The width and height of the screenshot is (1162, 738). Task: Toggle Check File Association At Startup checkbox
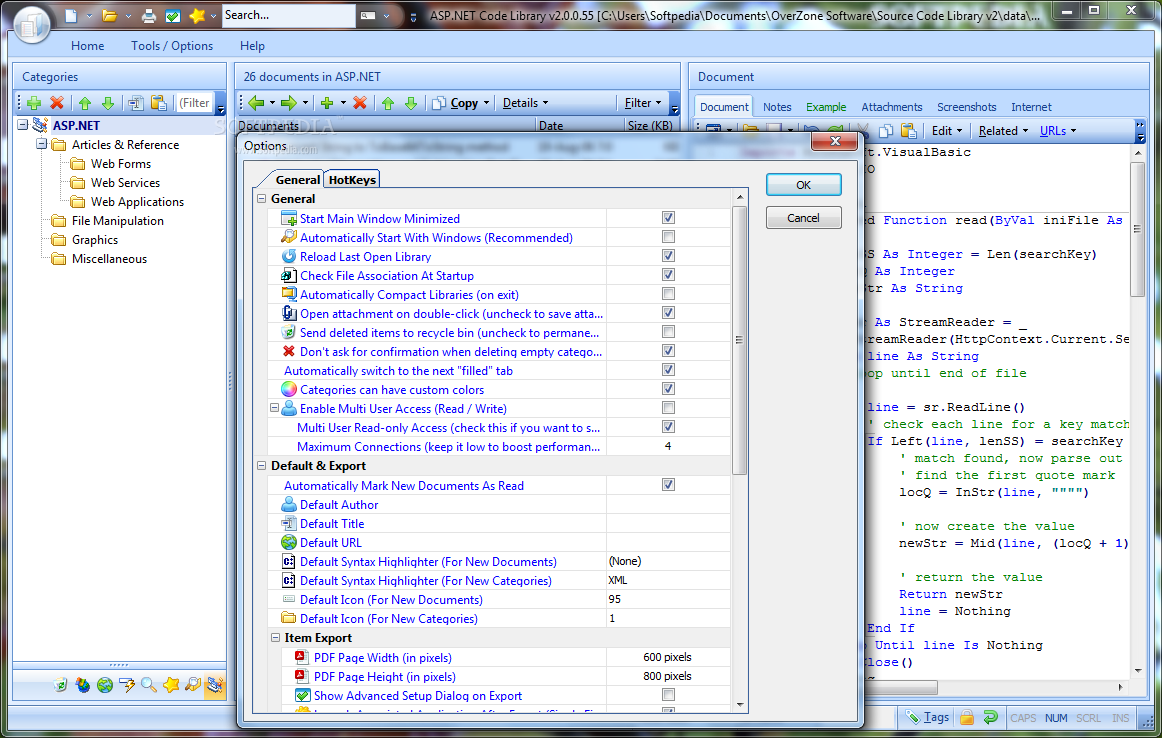point(668,275)
